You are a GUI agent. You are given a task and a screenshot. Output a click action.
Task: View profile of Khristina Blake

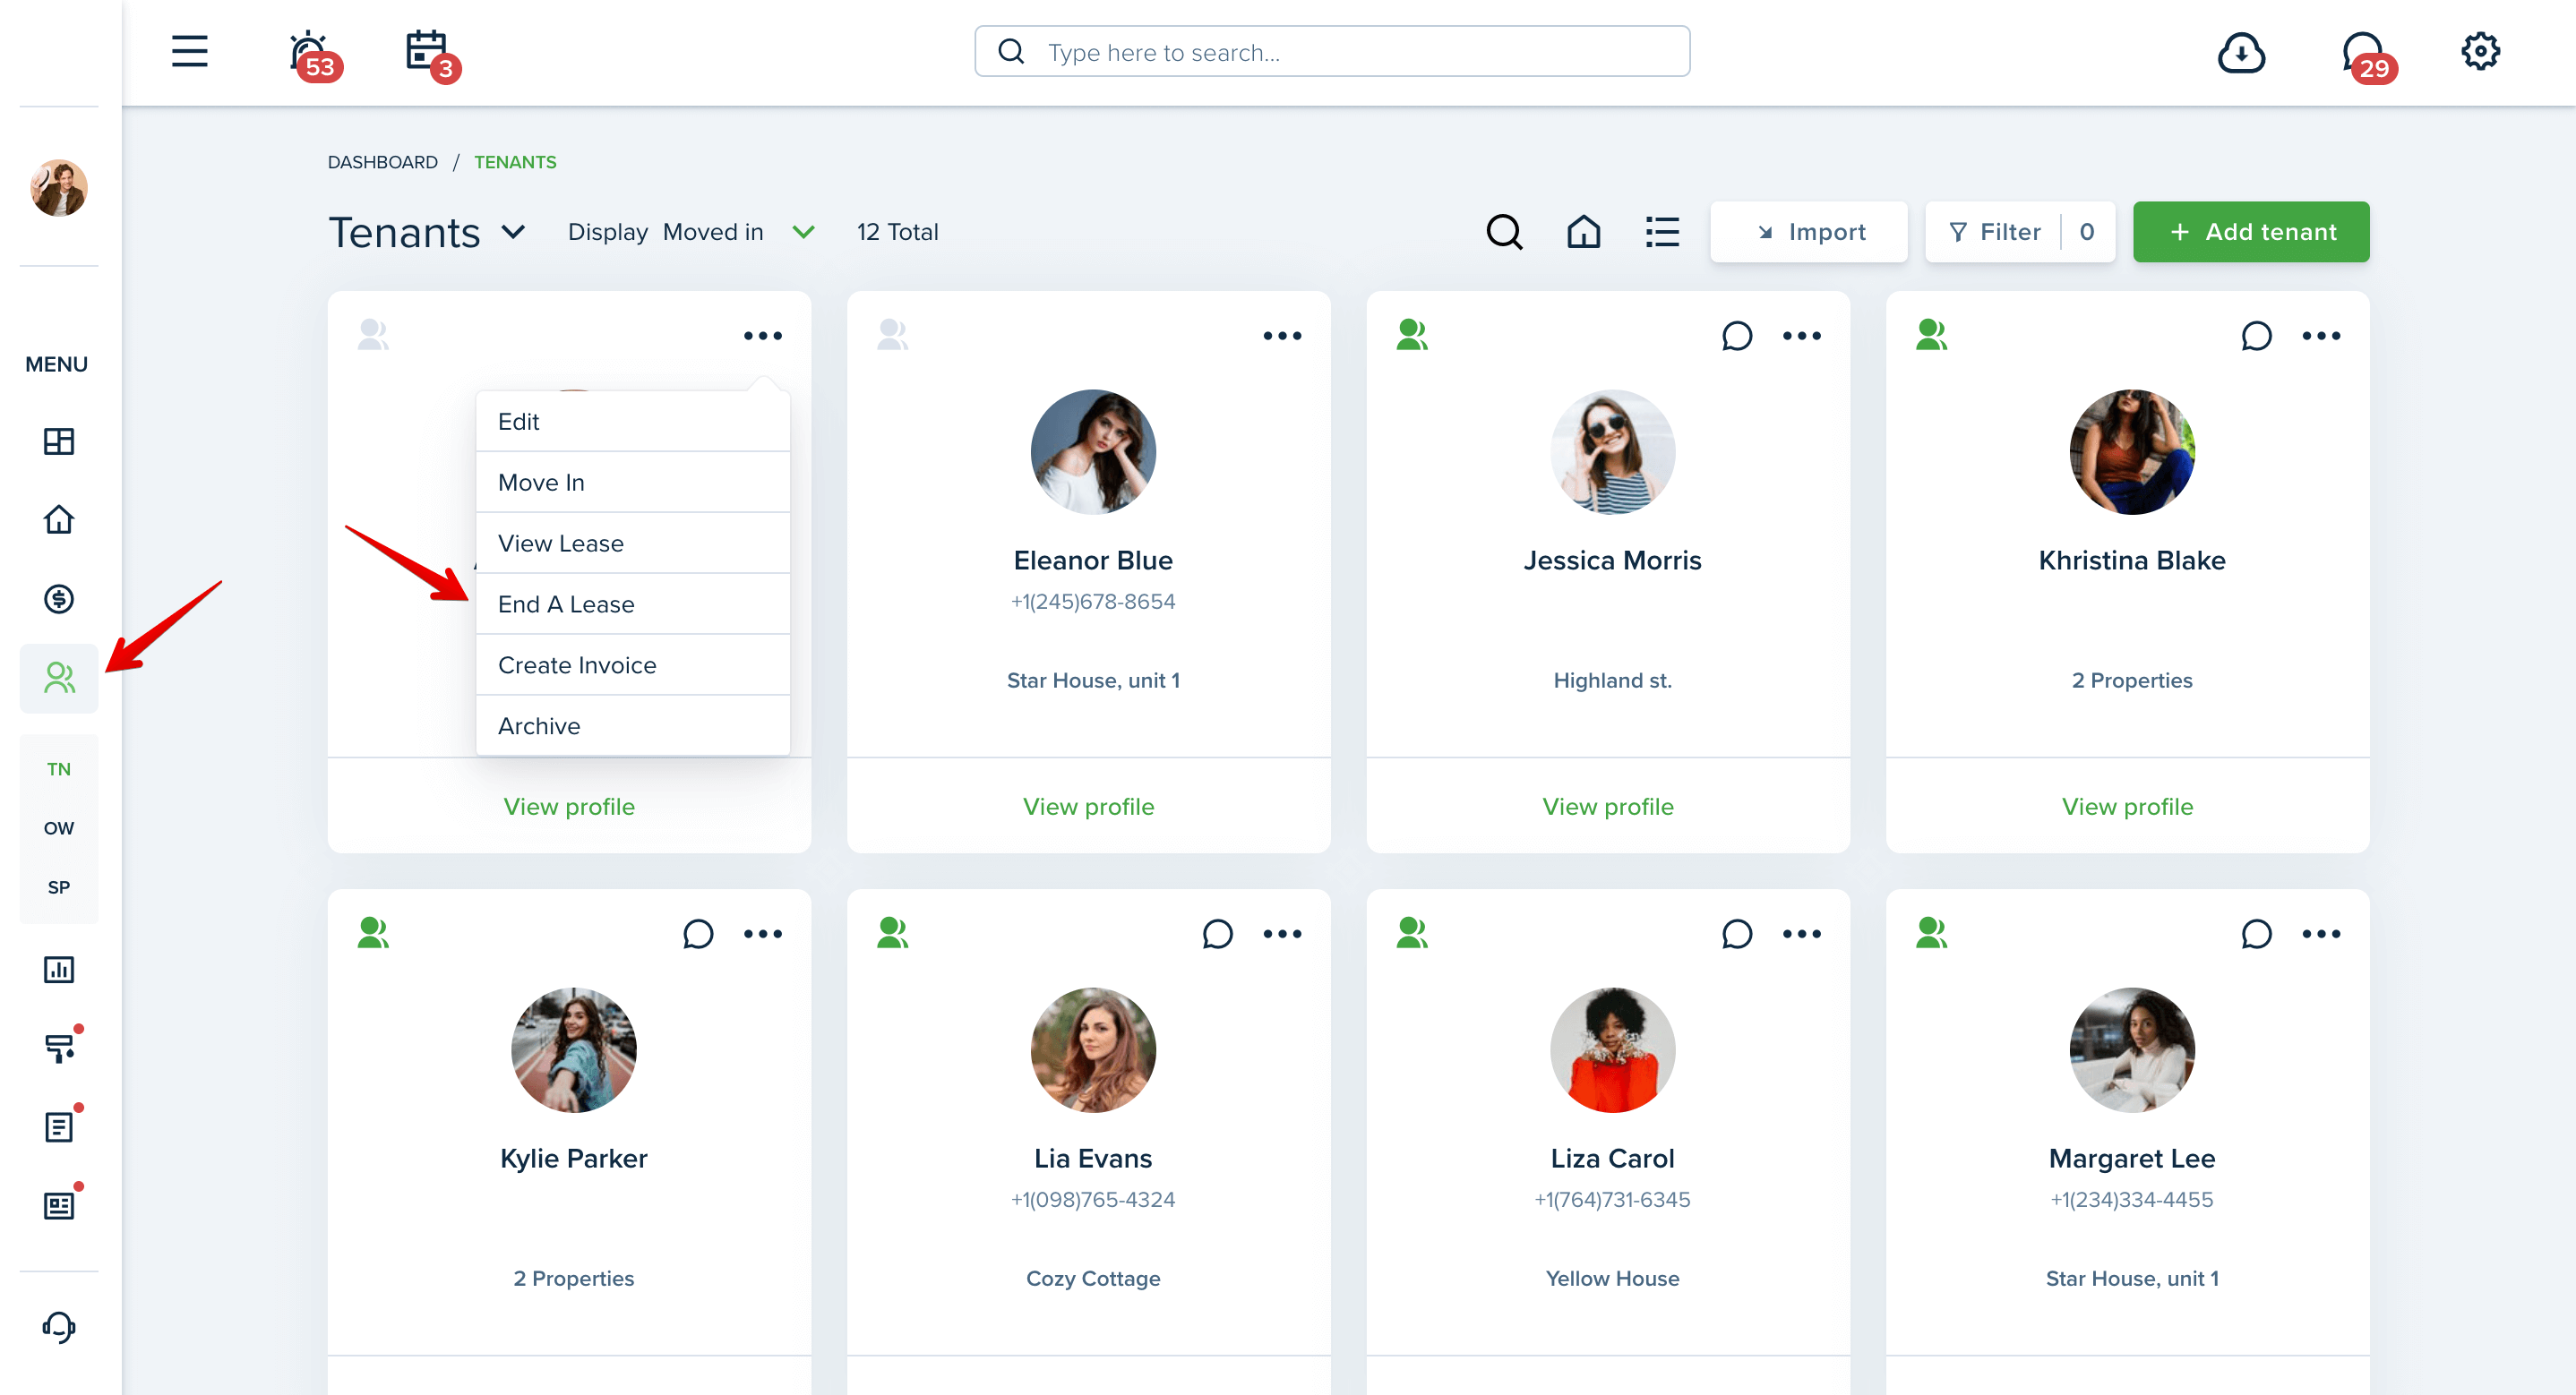point(2127,806)
